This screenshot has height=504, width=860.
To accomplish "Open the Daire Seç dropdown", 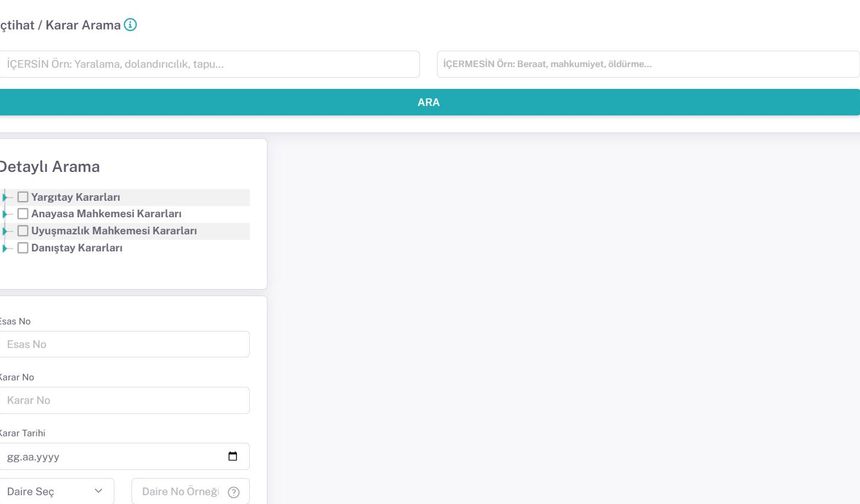I will point(55,492).
